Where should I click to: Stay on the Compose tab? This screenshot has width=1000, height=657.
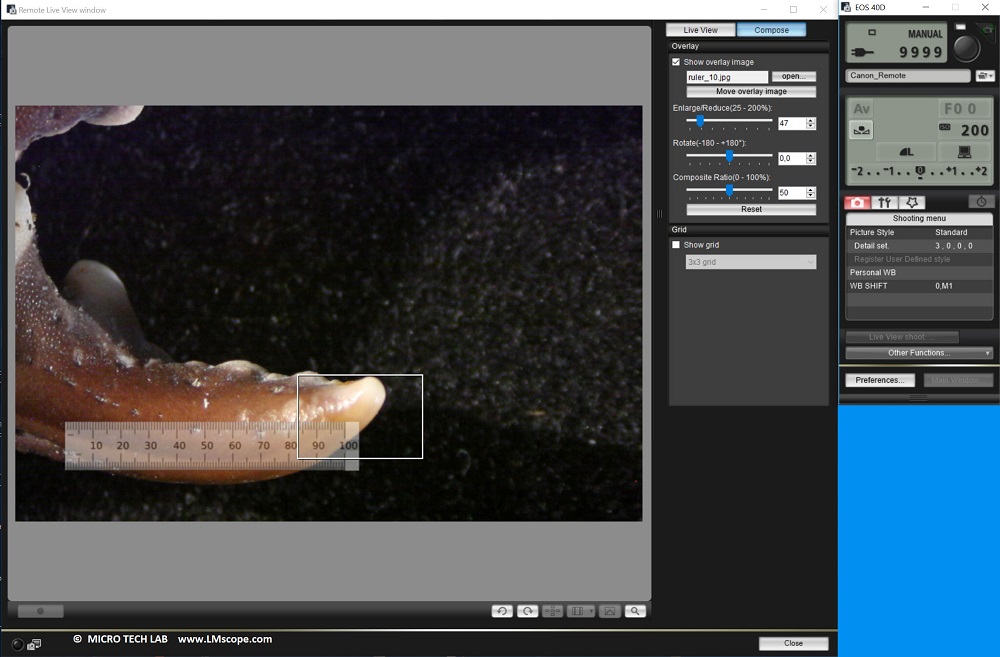(771, 29)
